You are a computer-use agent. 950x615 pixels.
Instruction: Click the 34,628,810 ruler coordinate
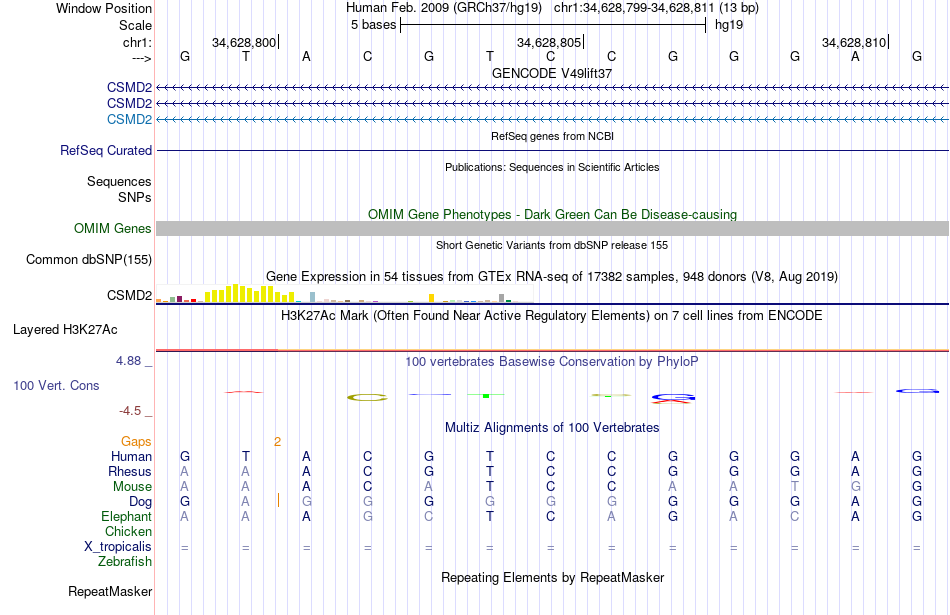(x=854, y=42)
